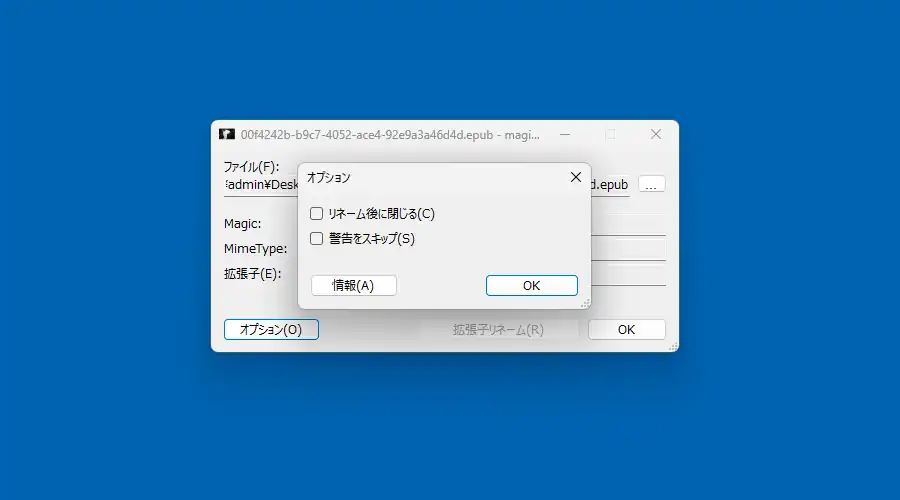This screenshot has height=500, width=900.
Task: Grab the resize grip of the main window
Action: click(673, 346)
